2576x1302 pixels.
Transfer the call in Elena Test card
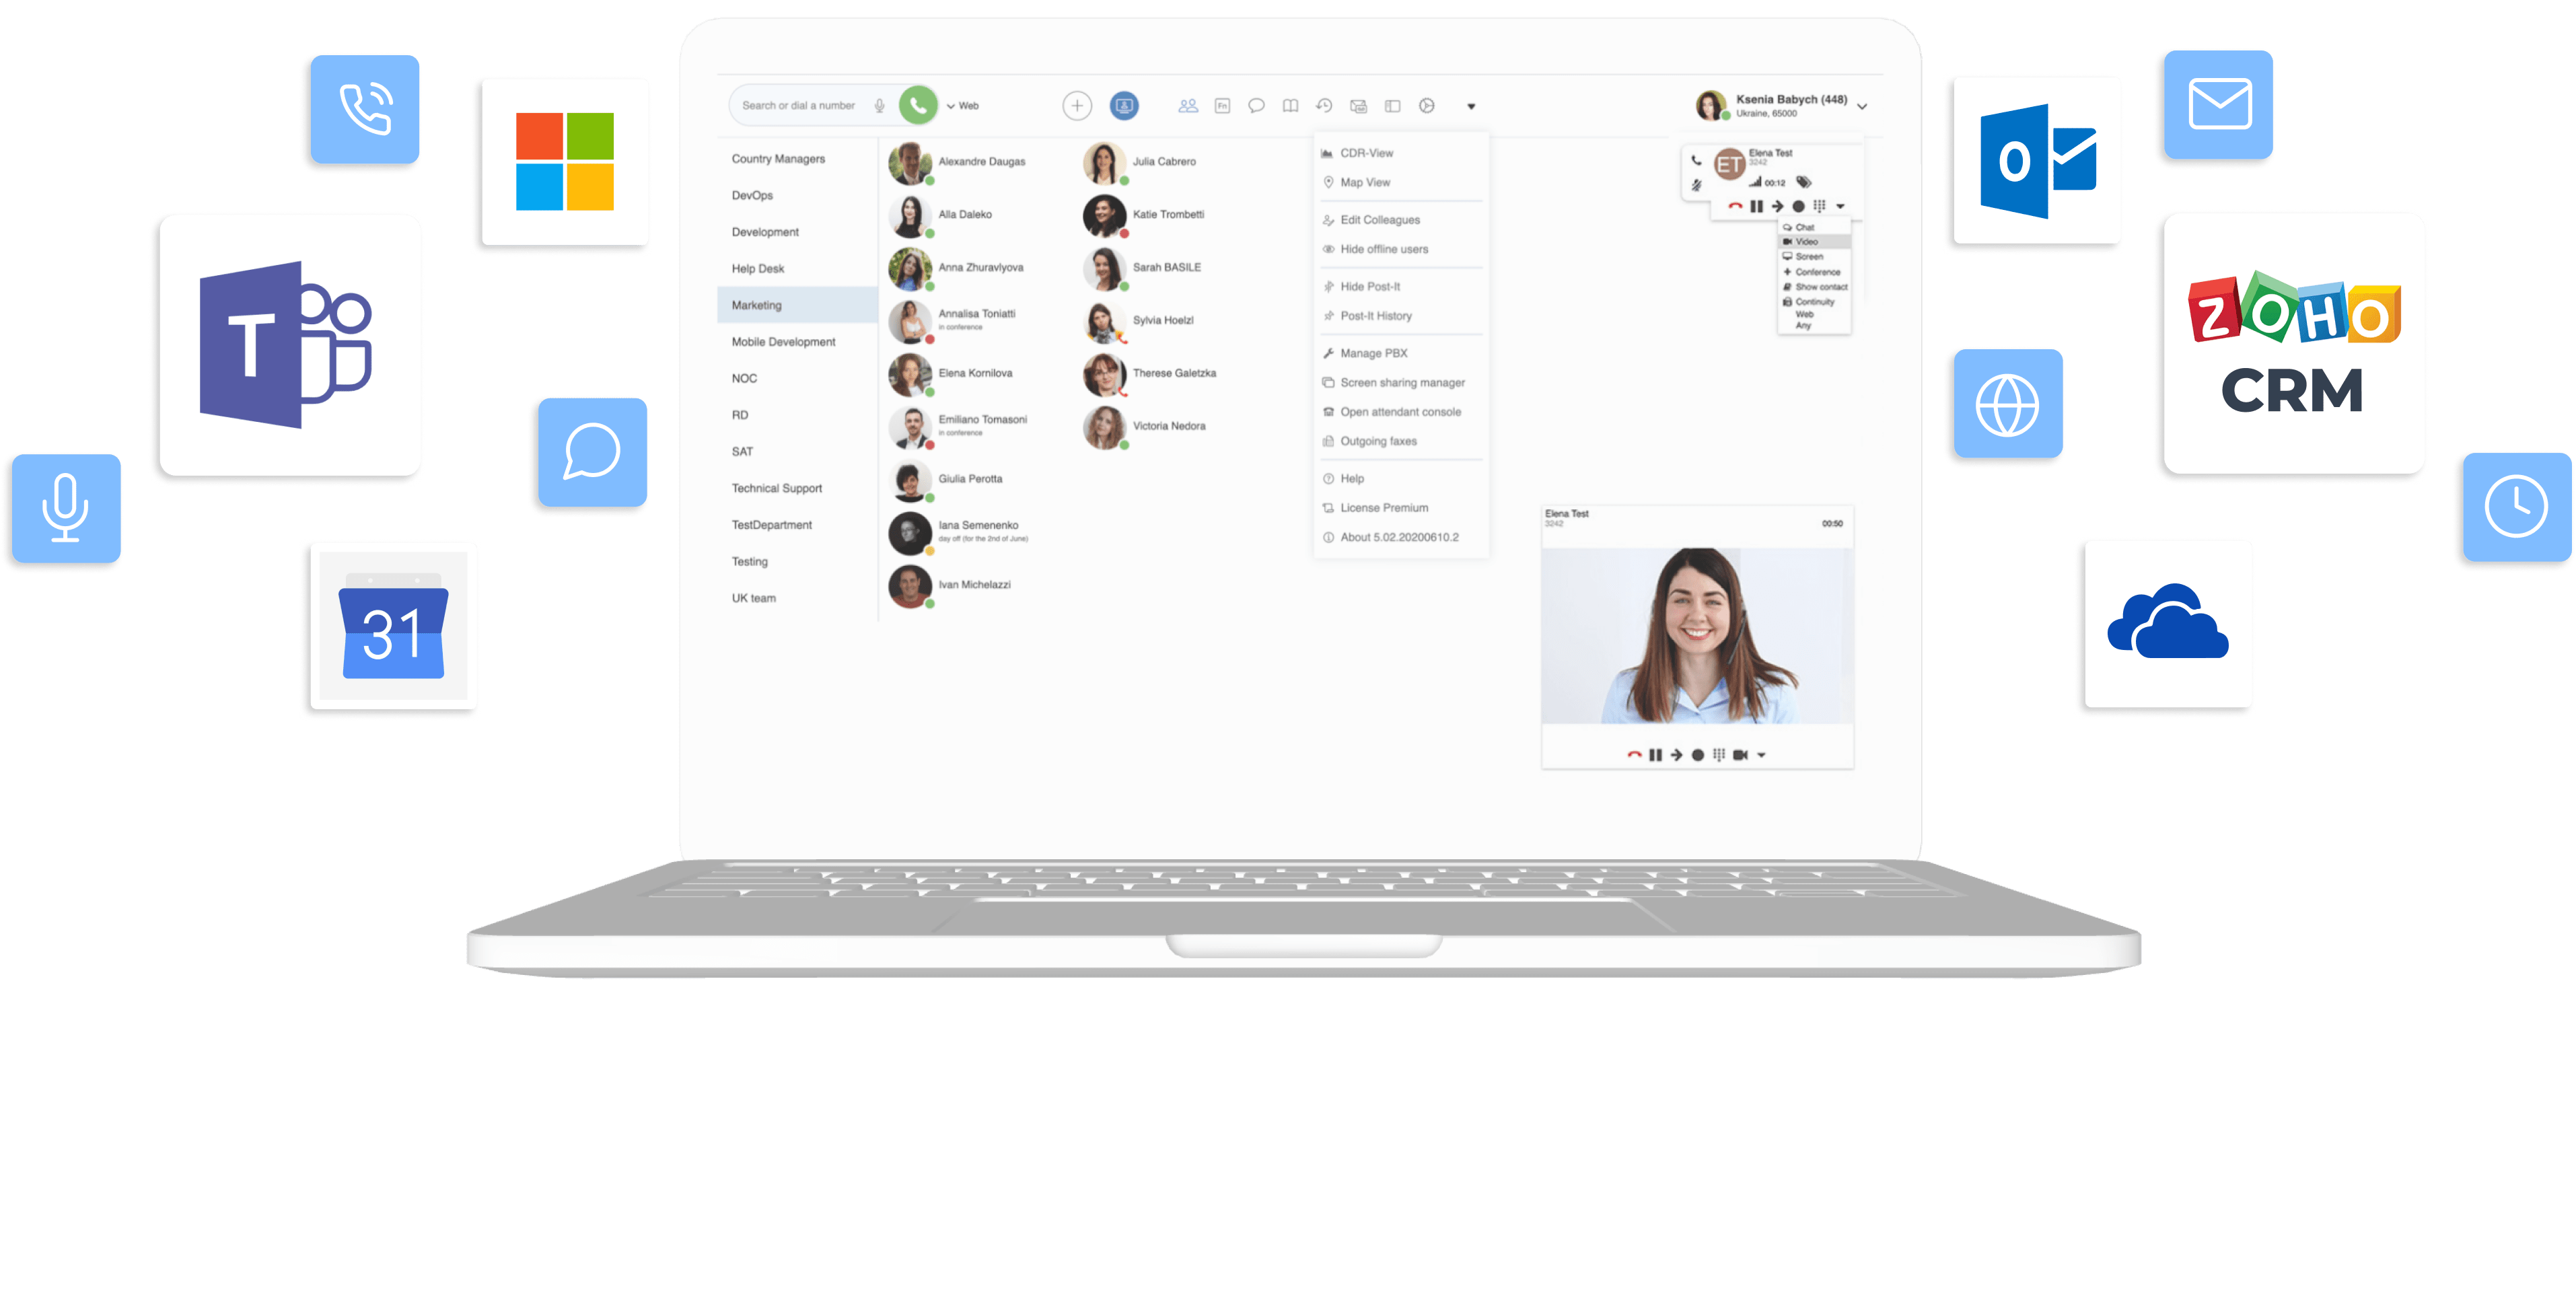pos(1777,206)
